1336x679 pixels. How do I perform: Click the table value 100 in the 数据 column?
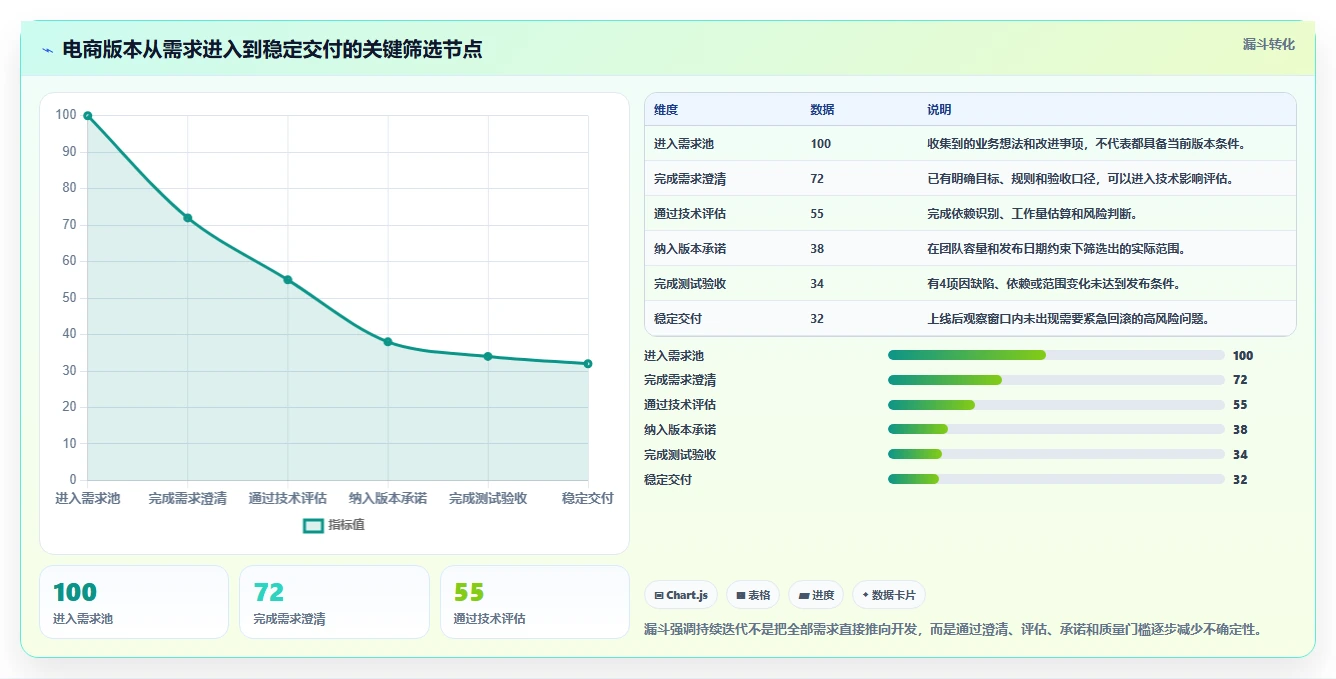pos(820,144)
